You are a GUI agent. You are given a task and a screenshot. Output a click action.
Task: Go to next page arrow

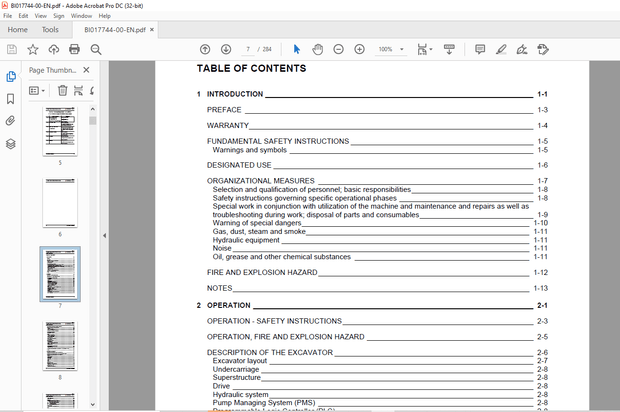(x=226, y=49)
